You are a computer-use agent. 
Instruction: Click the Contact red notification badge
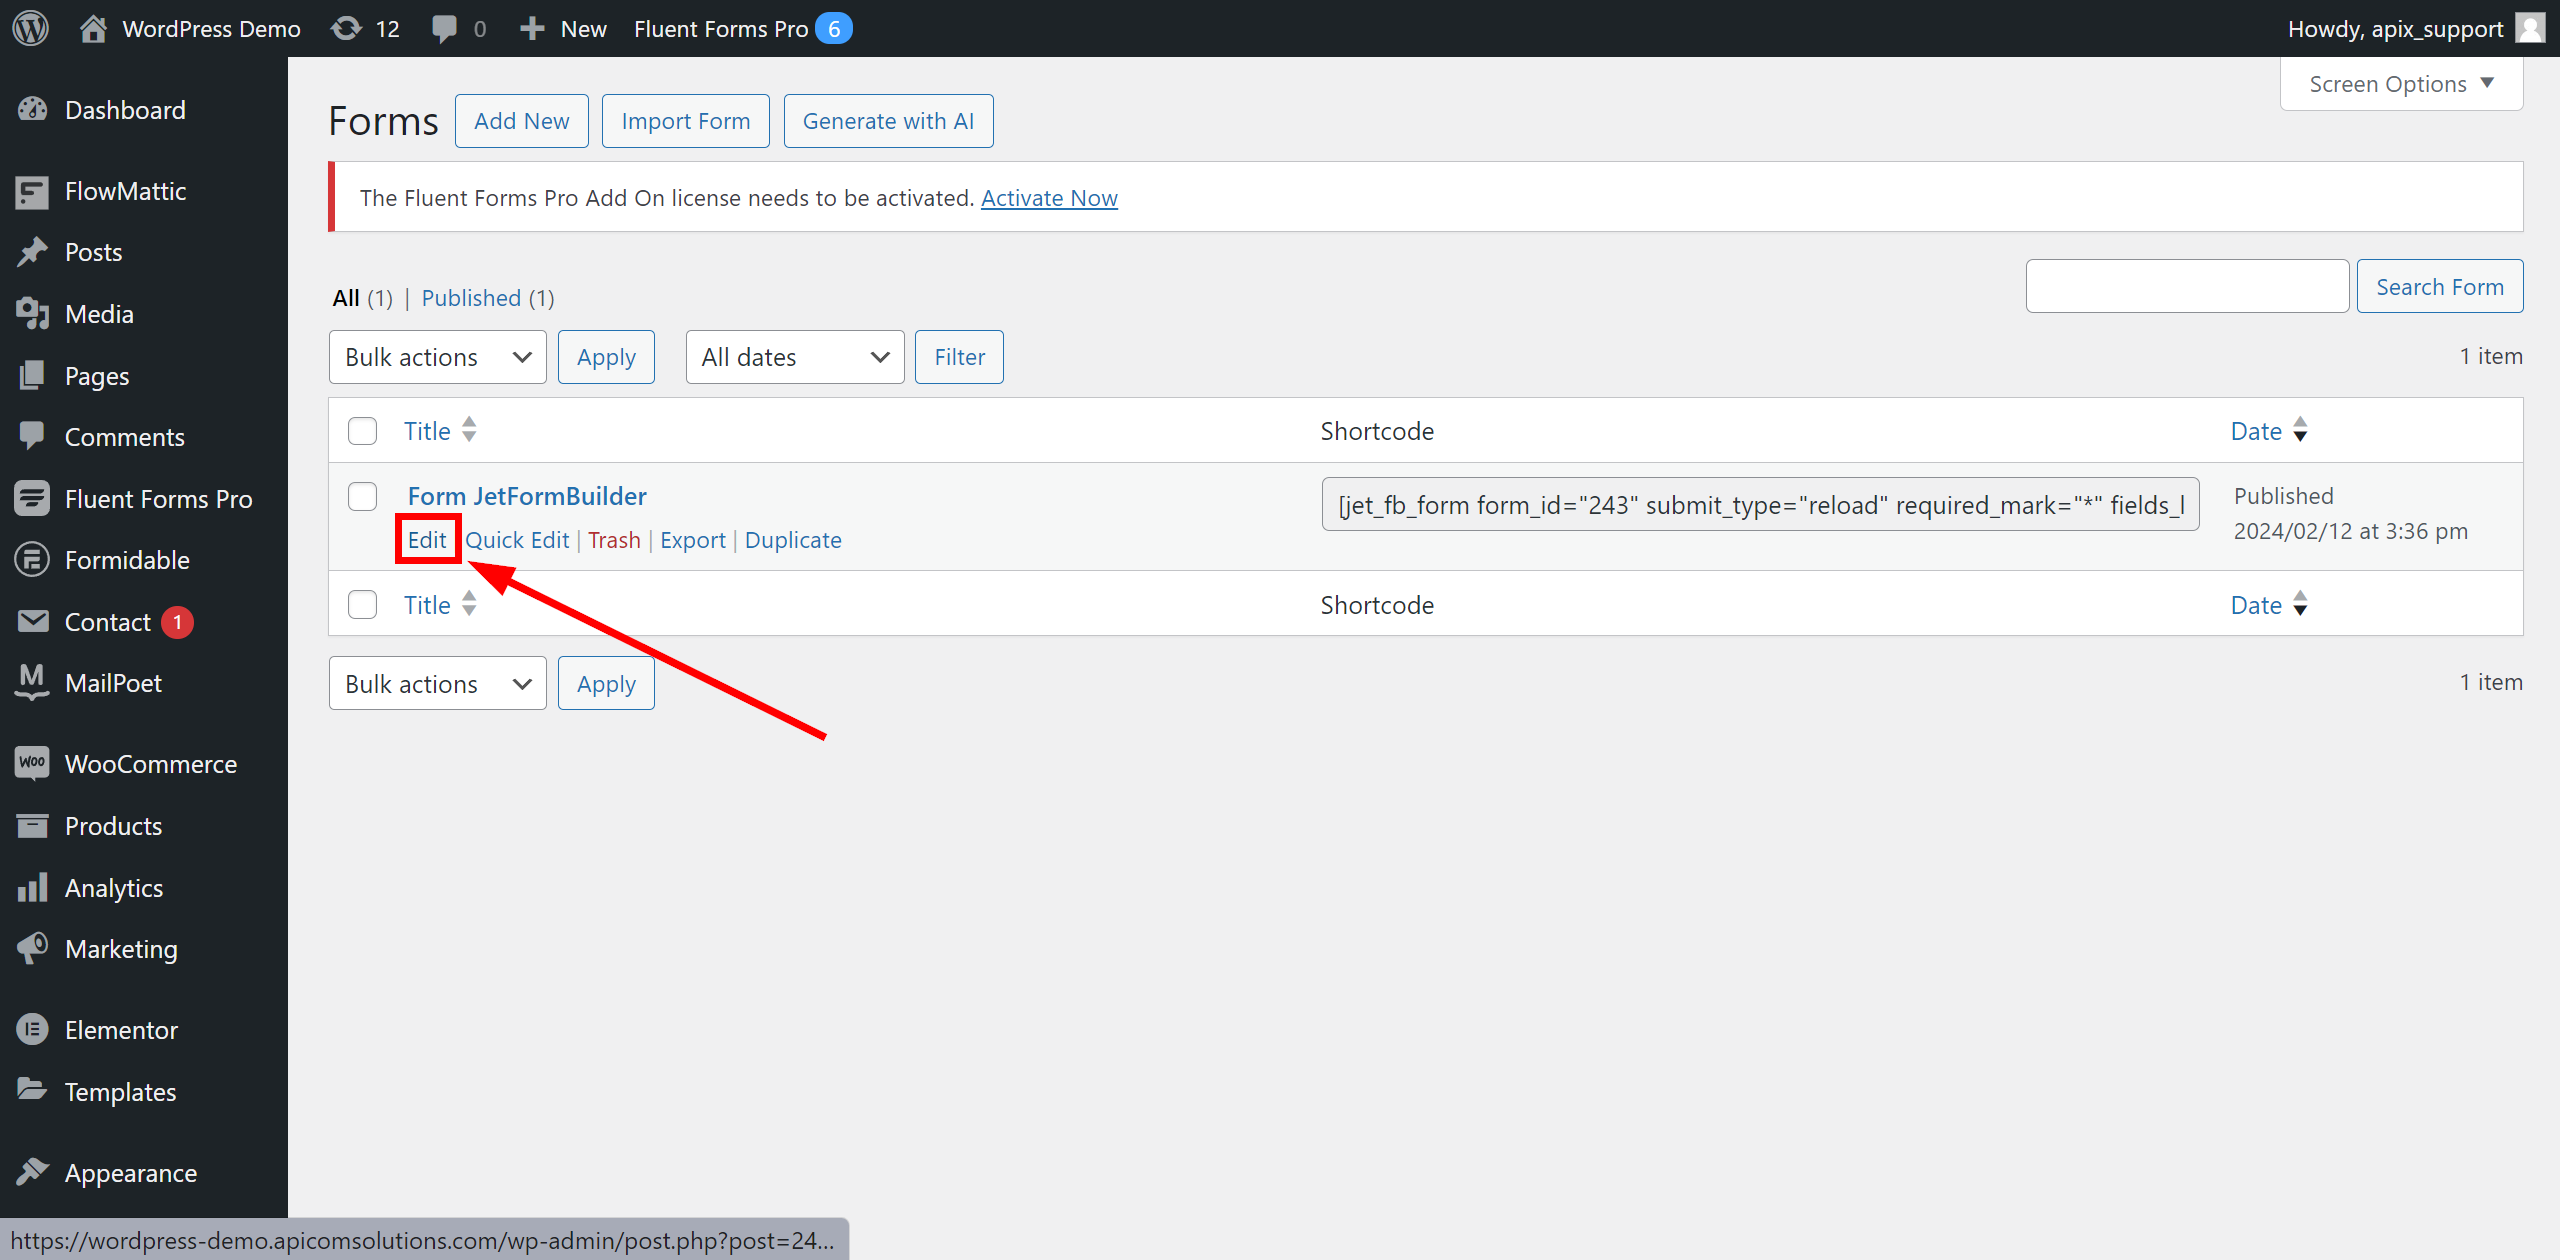pos(178,622)
